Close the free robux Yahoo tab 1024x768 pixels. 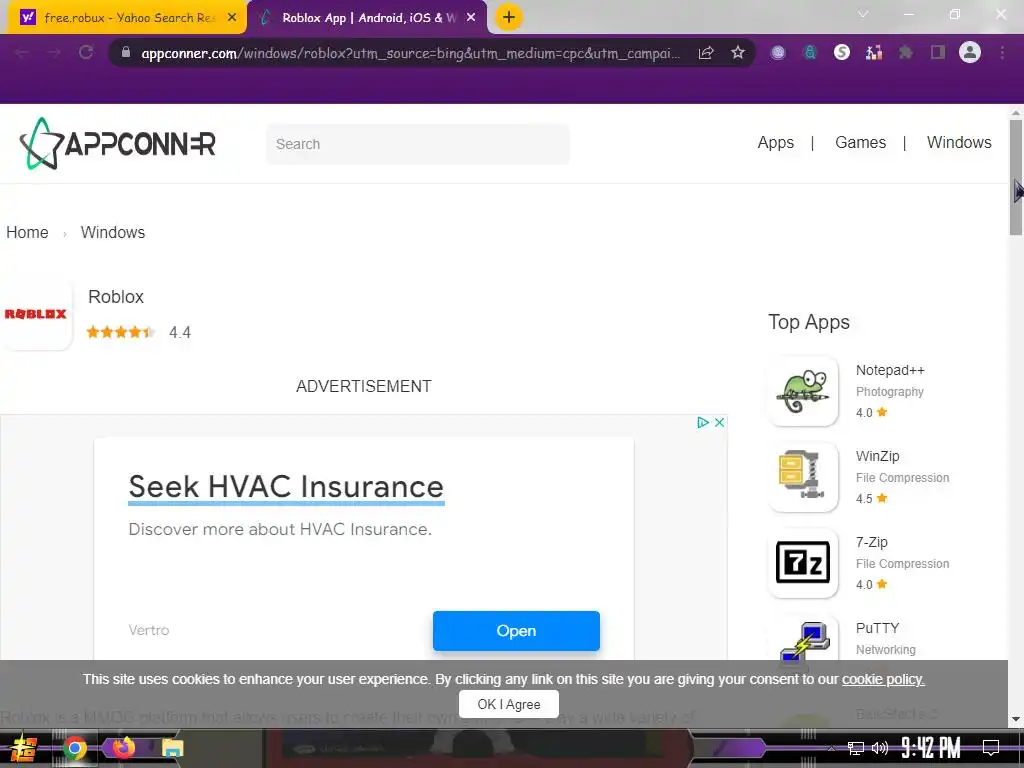click(232, 18)
